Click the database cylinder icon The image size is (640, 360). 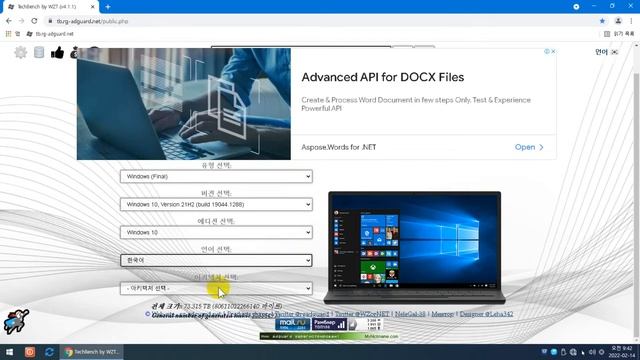pyautogui.click(x=39, y=52)
